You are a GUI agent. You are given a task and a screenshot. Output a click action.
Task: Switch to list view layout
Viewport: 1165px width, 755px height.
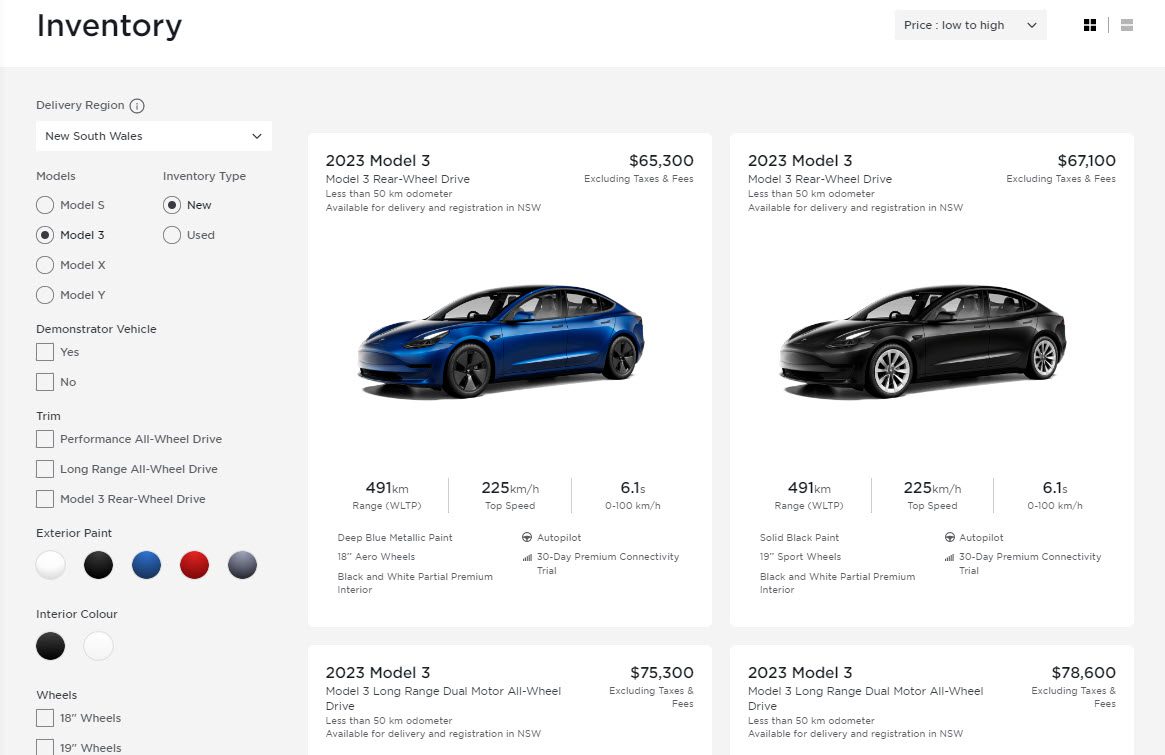click(1126, 24)
